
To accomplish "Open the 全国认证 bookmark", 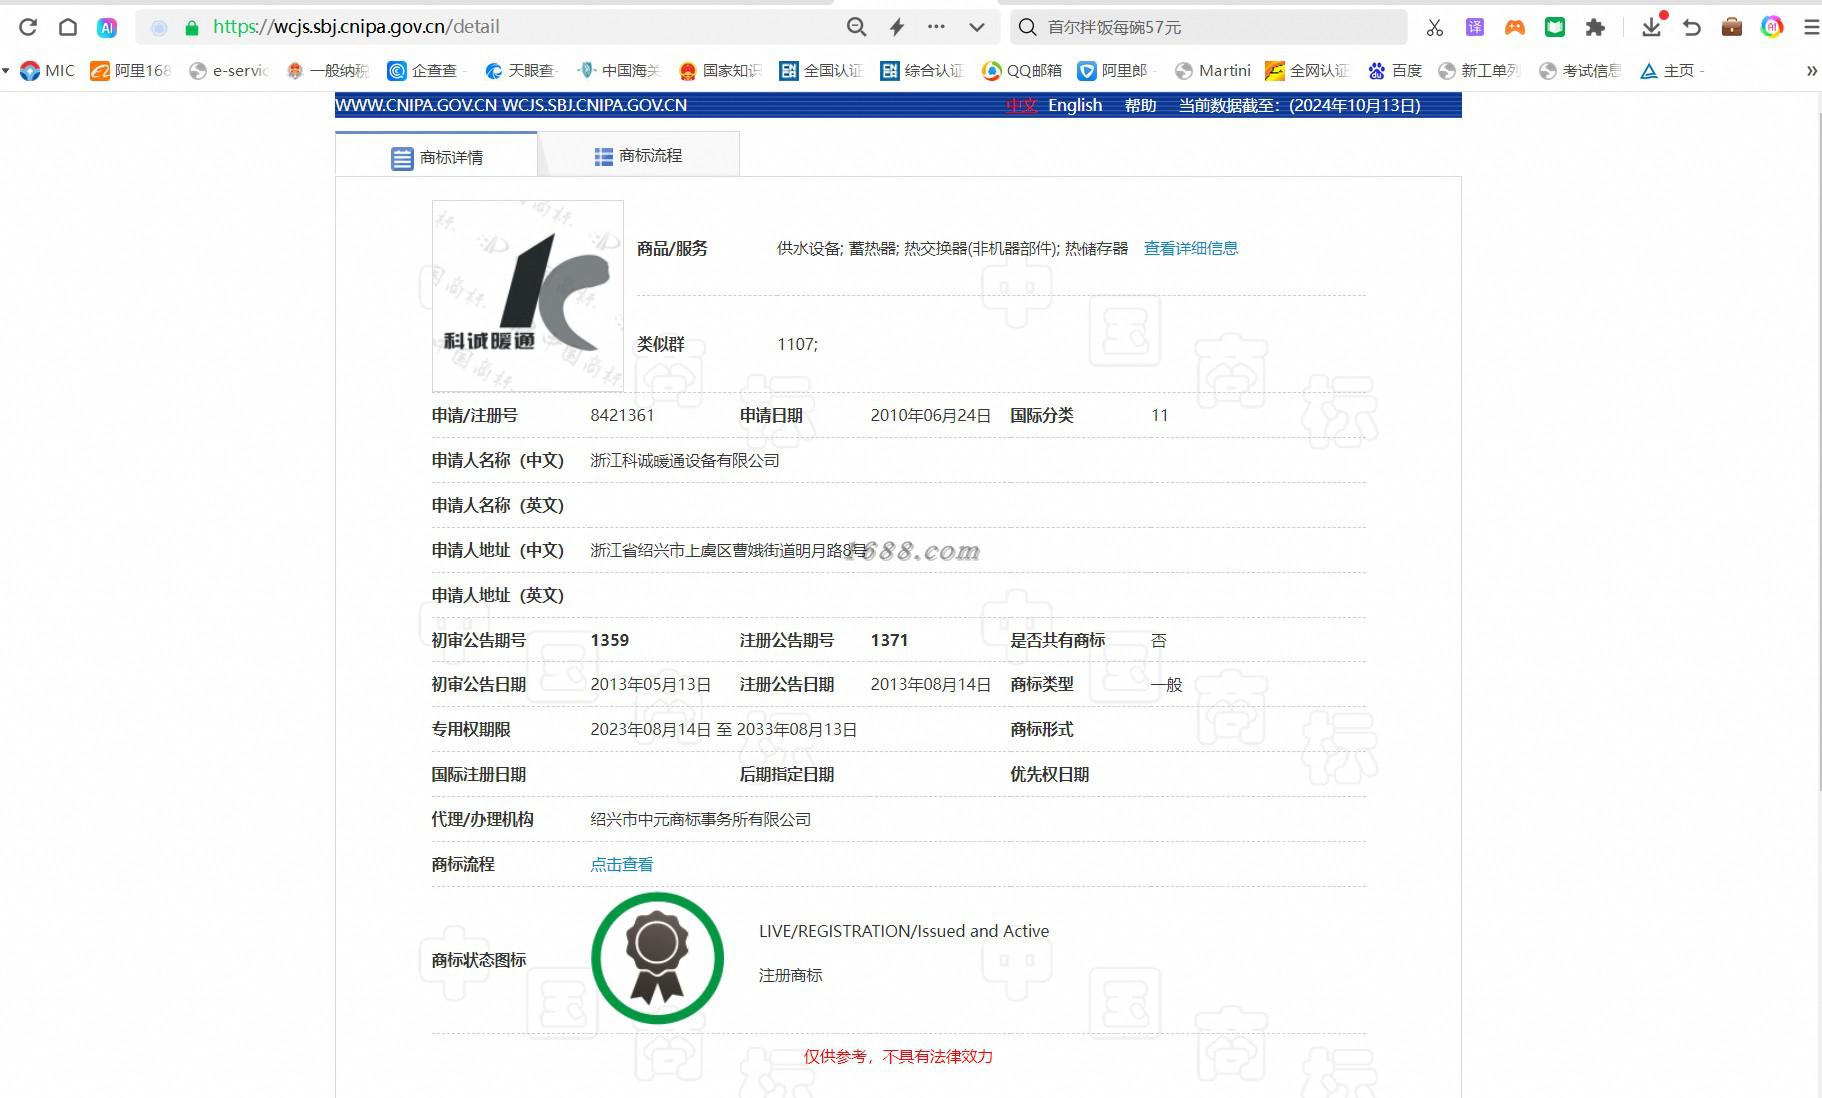I will pyautogui.click(x=821, y=70).
